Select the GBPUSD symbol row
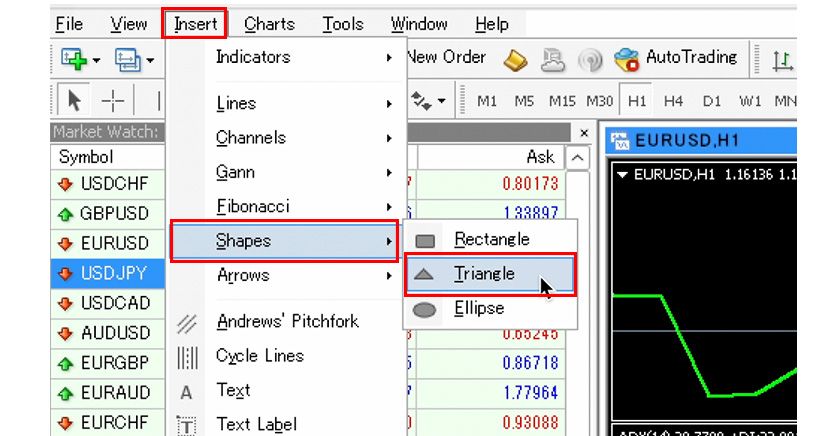Screen dimensions: 840x436 click(108, 214)
